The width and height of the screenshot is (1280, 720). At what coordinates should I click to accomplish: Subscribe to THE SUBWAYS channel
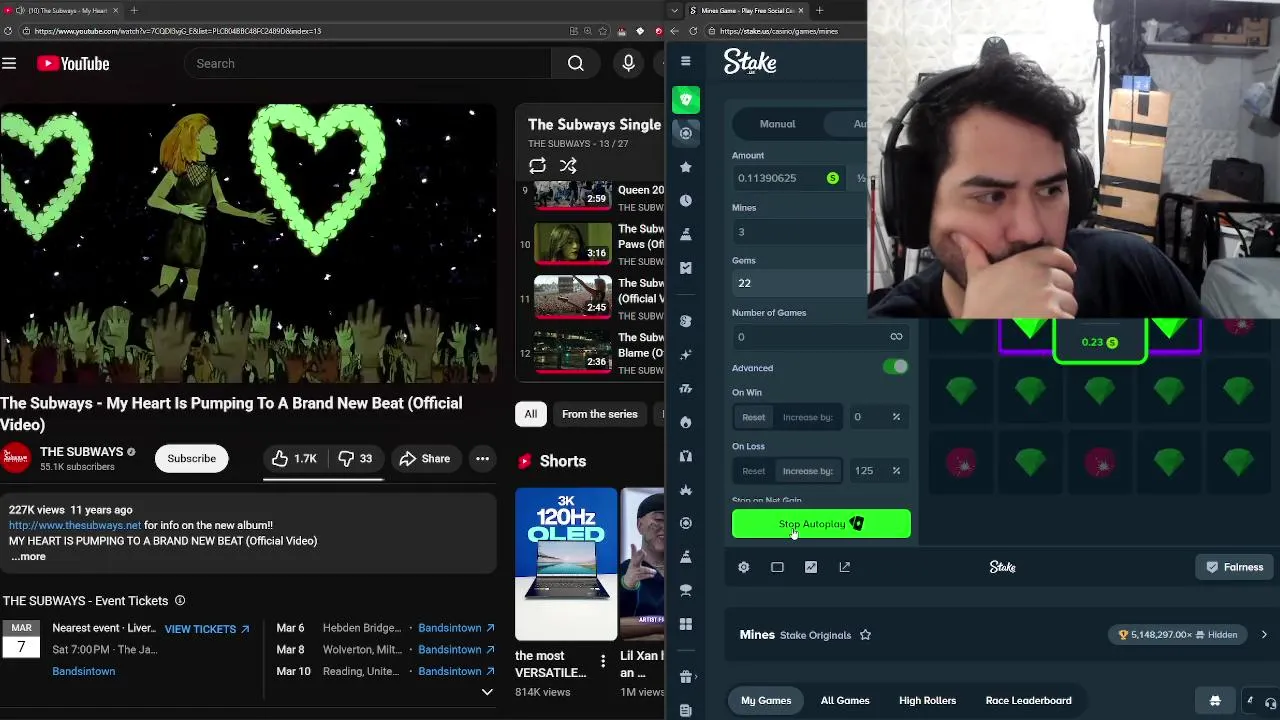(x=191, y=458)
